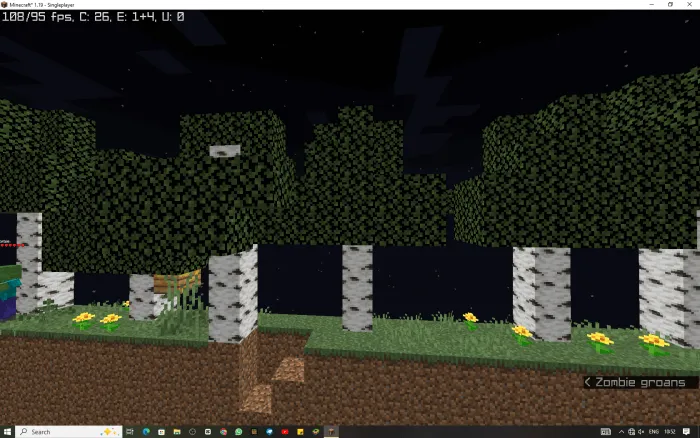Open the blue bird taskbar app
The height and width of the screenshot is (438, 700).
coord(269,432)
